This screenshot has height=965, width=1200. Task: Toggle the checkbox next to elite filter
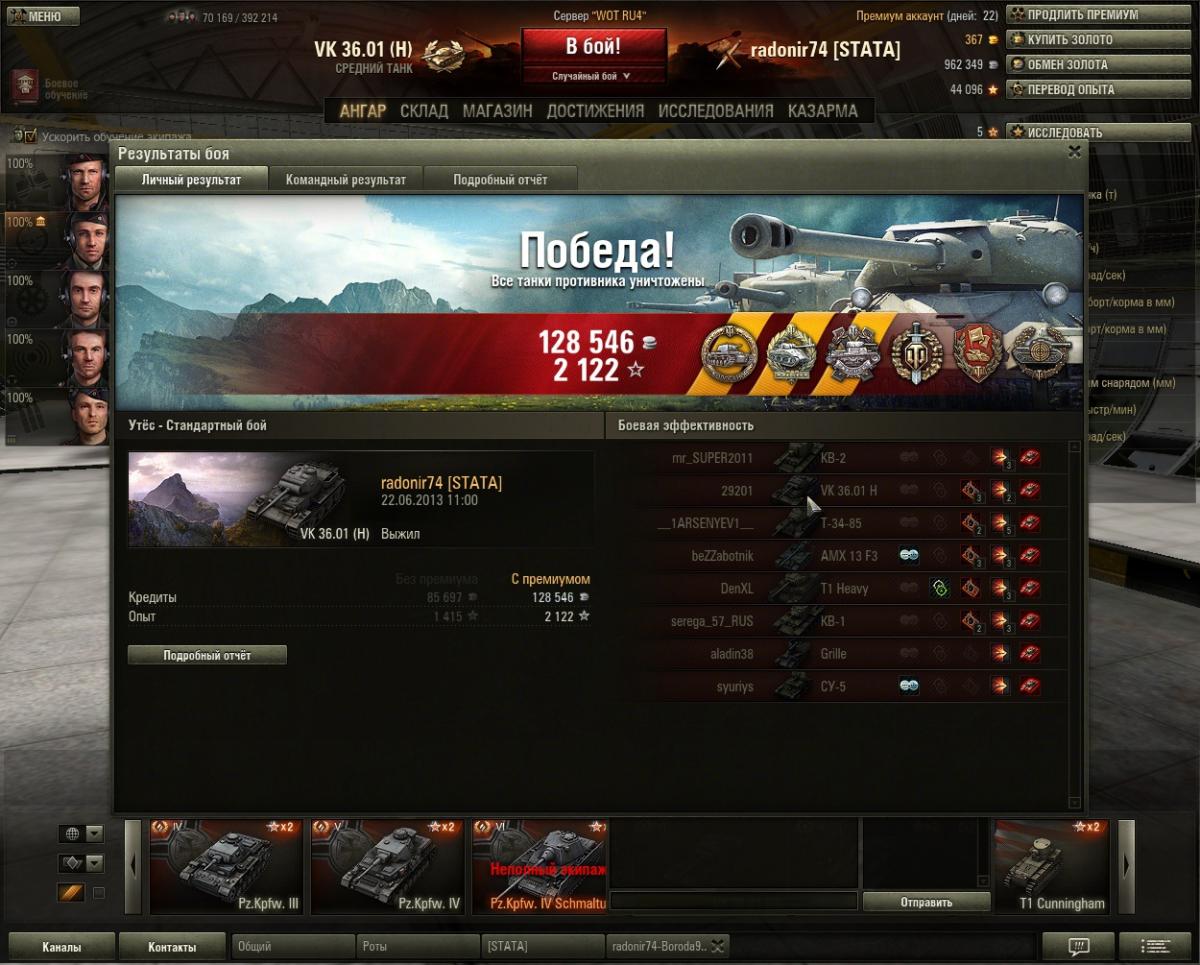99,893
